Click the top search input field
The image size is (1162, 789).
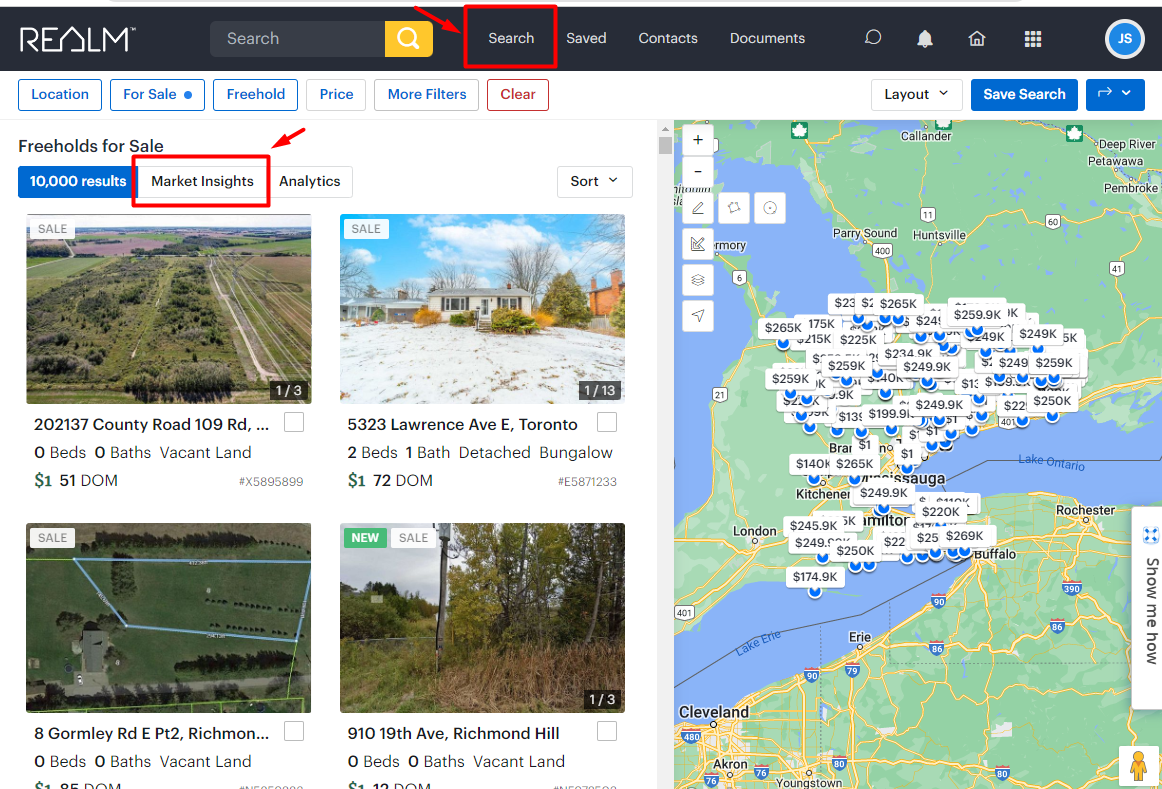click(297, 39)
